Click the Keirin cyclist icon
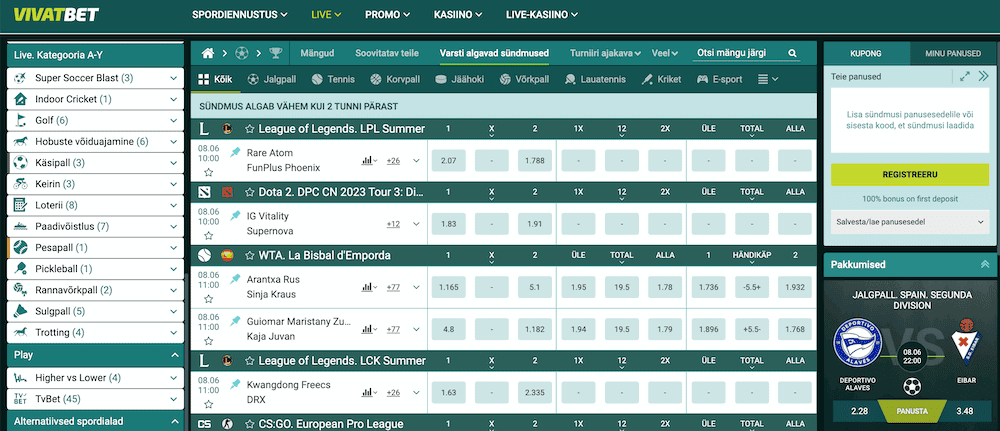1000x431 pixels. 20,184
